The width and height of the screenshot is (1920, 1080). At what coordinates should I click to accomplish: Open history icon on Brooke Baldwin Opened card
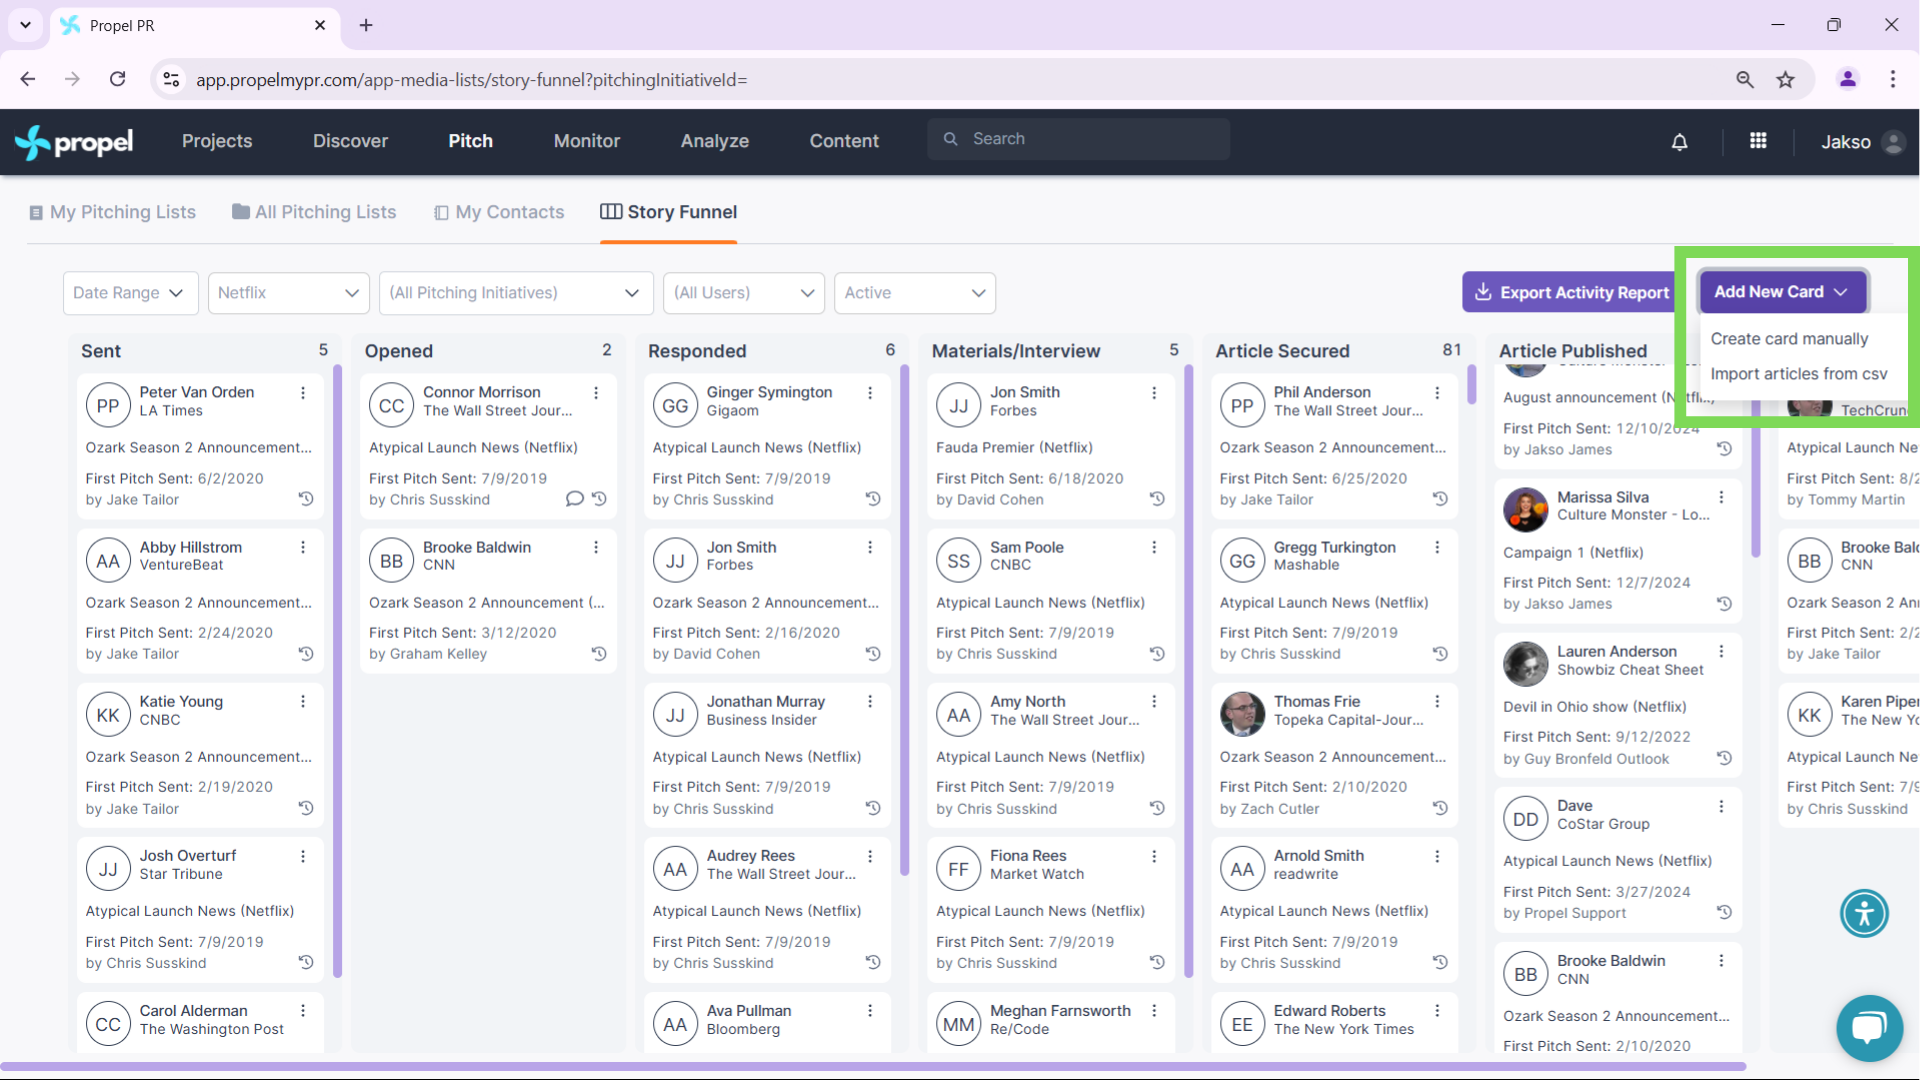tap(599, 653)
